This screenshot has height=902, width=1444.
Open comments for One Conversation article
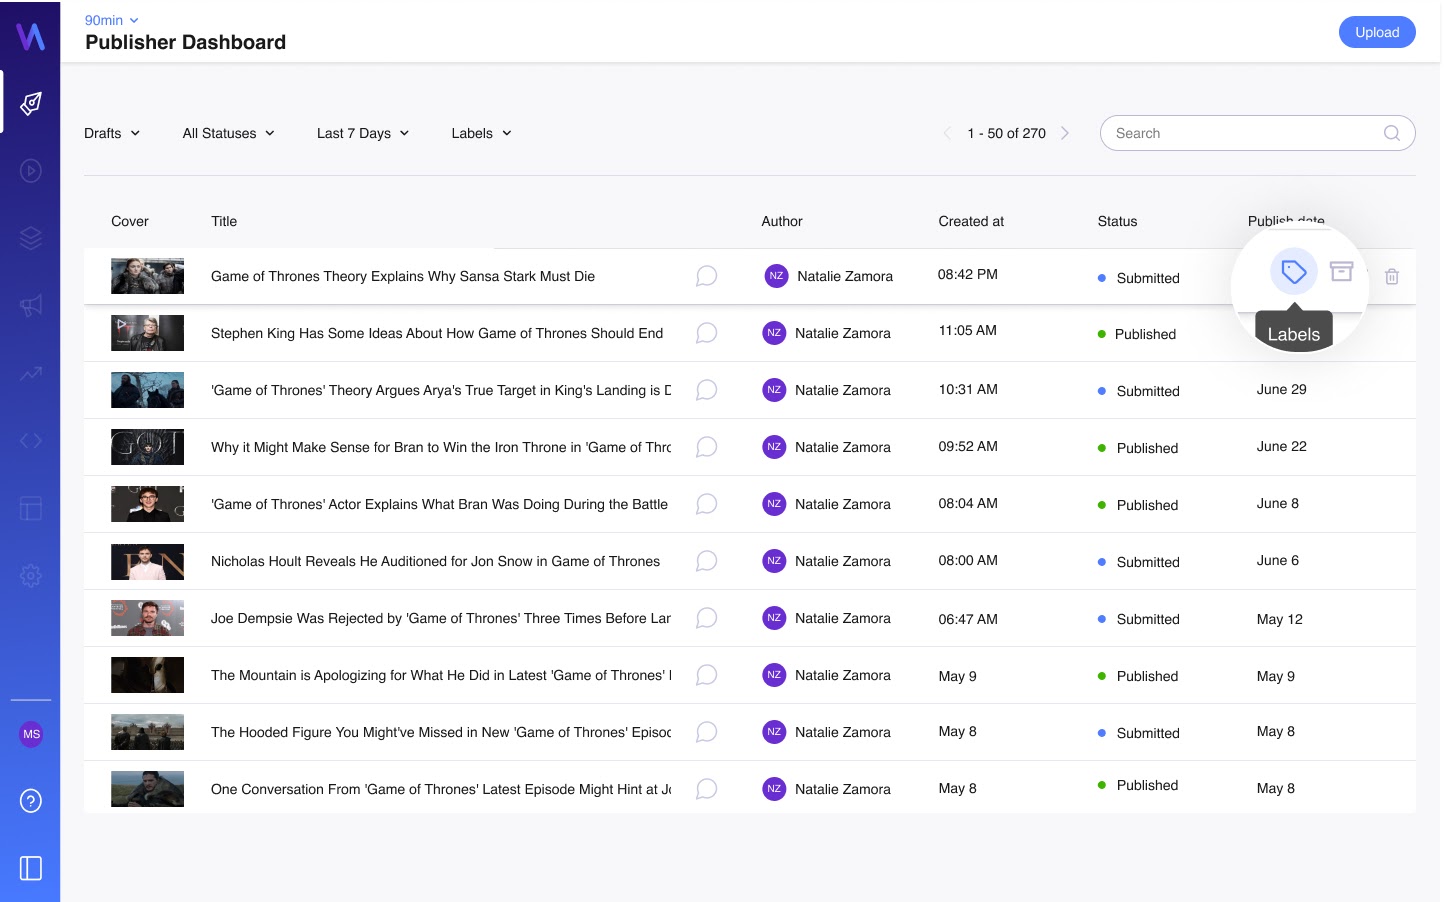coord(706,789)
